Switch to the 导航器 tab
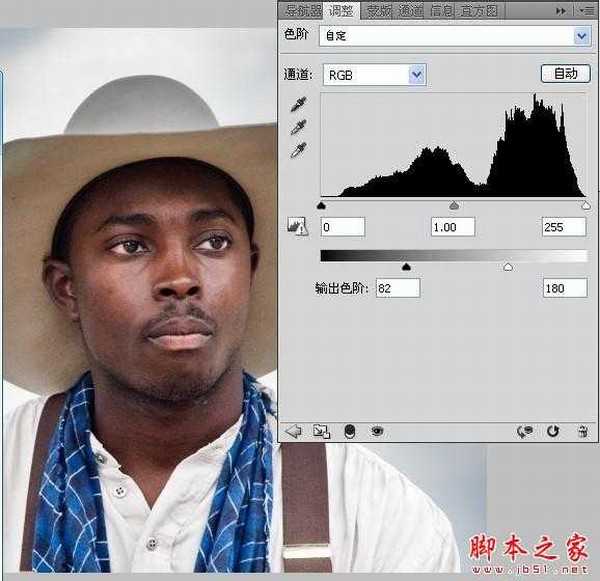The image size is (600, 581). [x=304, y=11]
